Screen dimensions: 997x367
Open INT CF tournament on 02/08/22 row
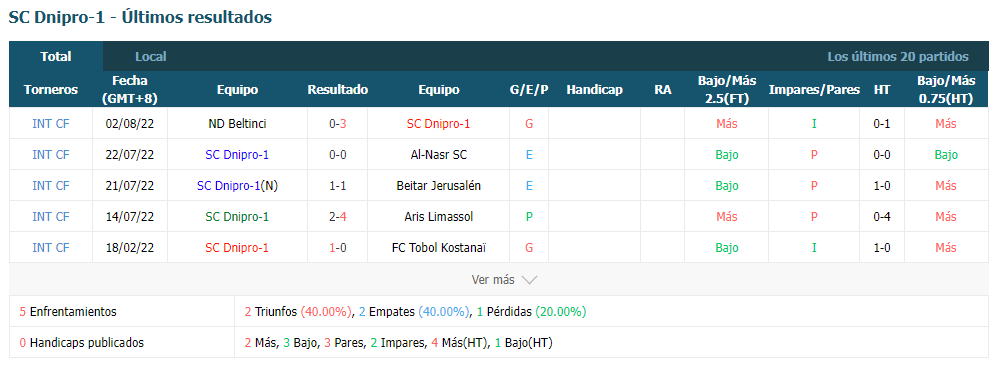(x=51, y=123)
